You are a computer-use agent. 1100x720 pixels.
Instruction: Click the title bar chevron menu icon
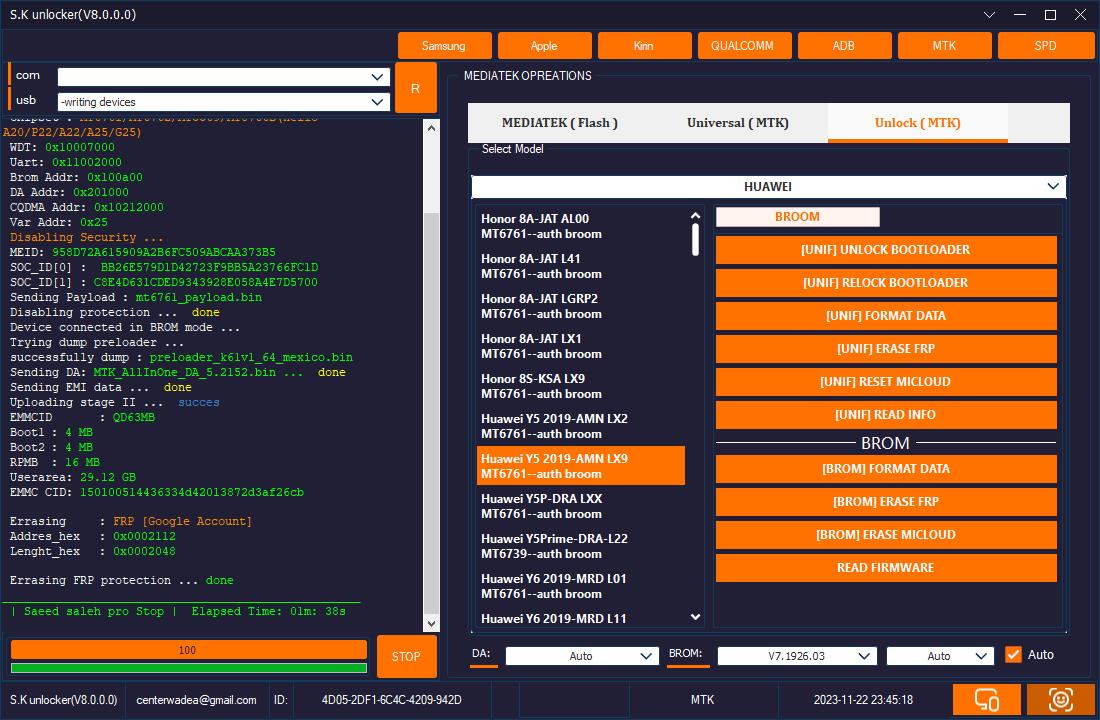[989, 15]
